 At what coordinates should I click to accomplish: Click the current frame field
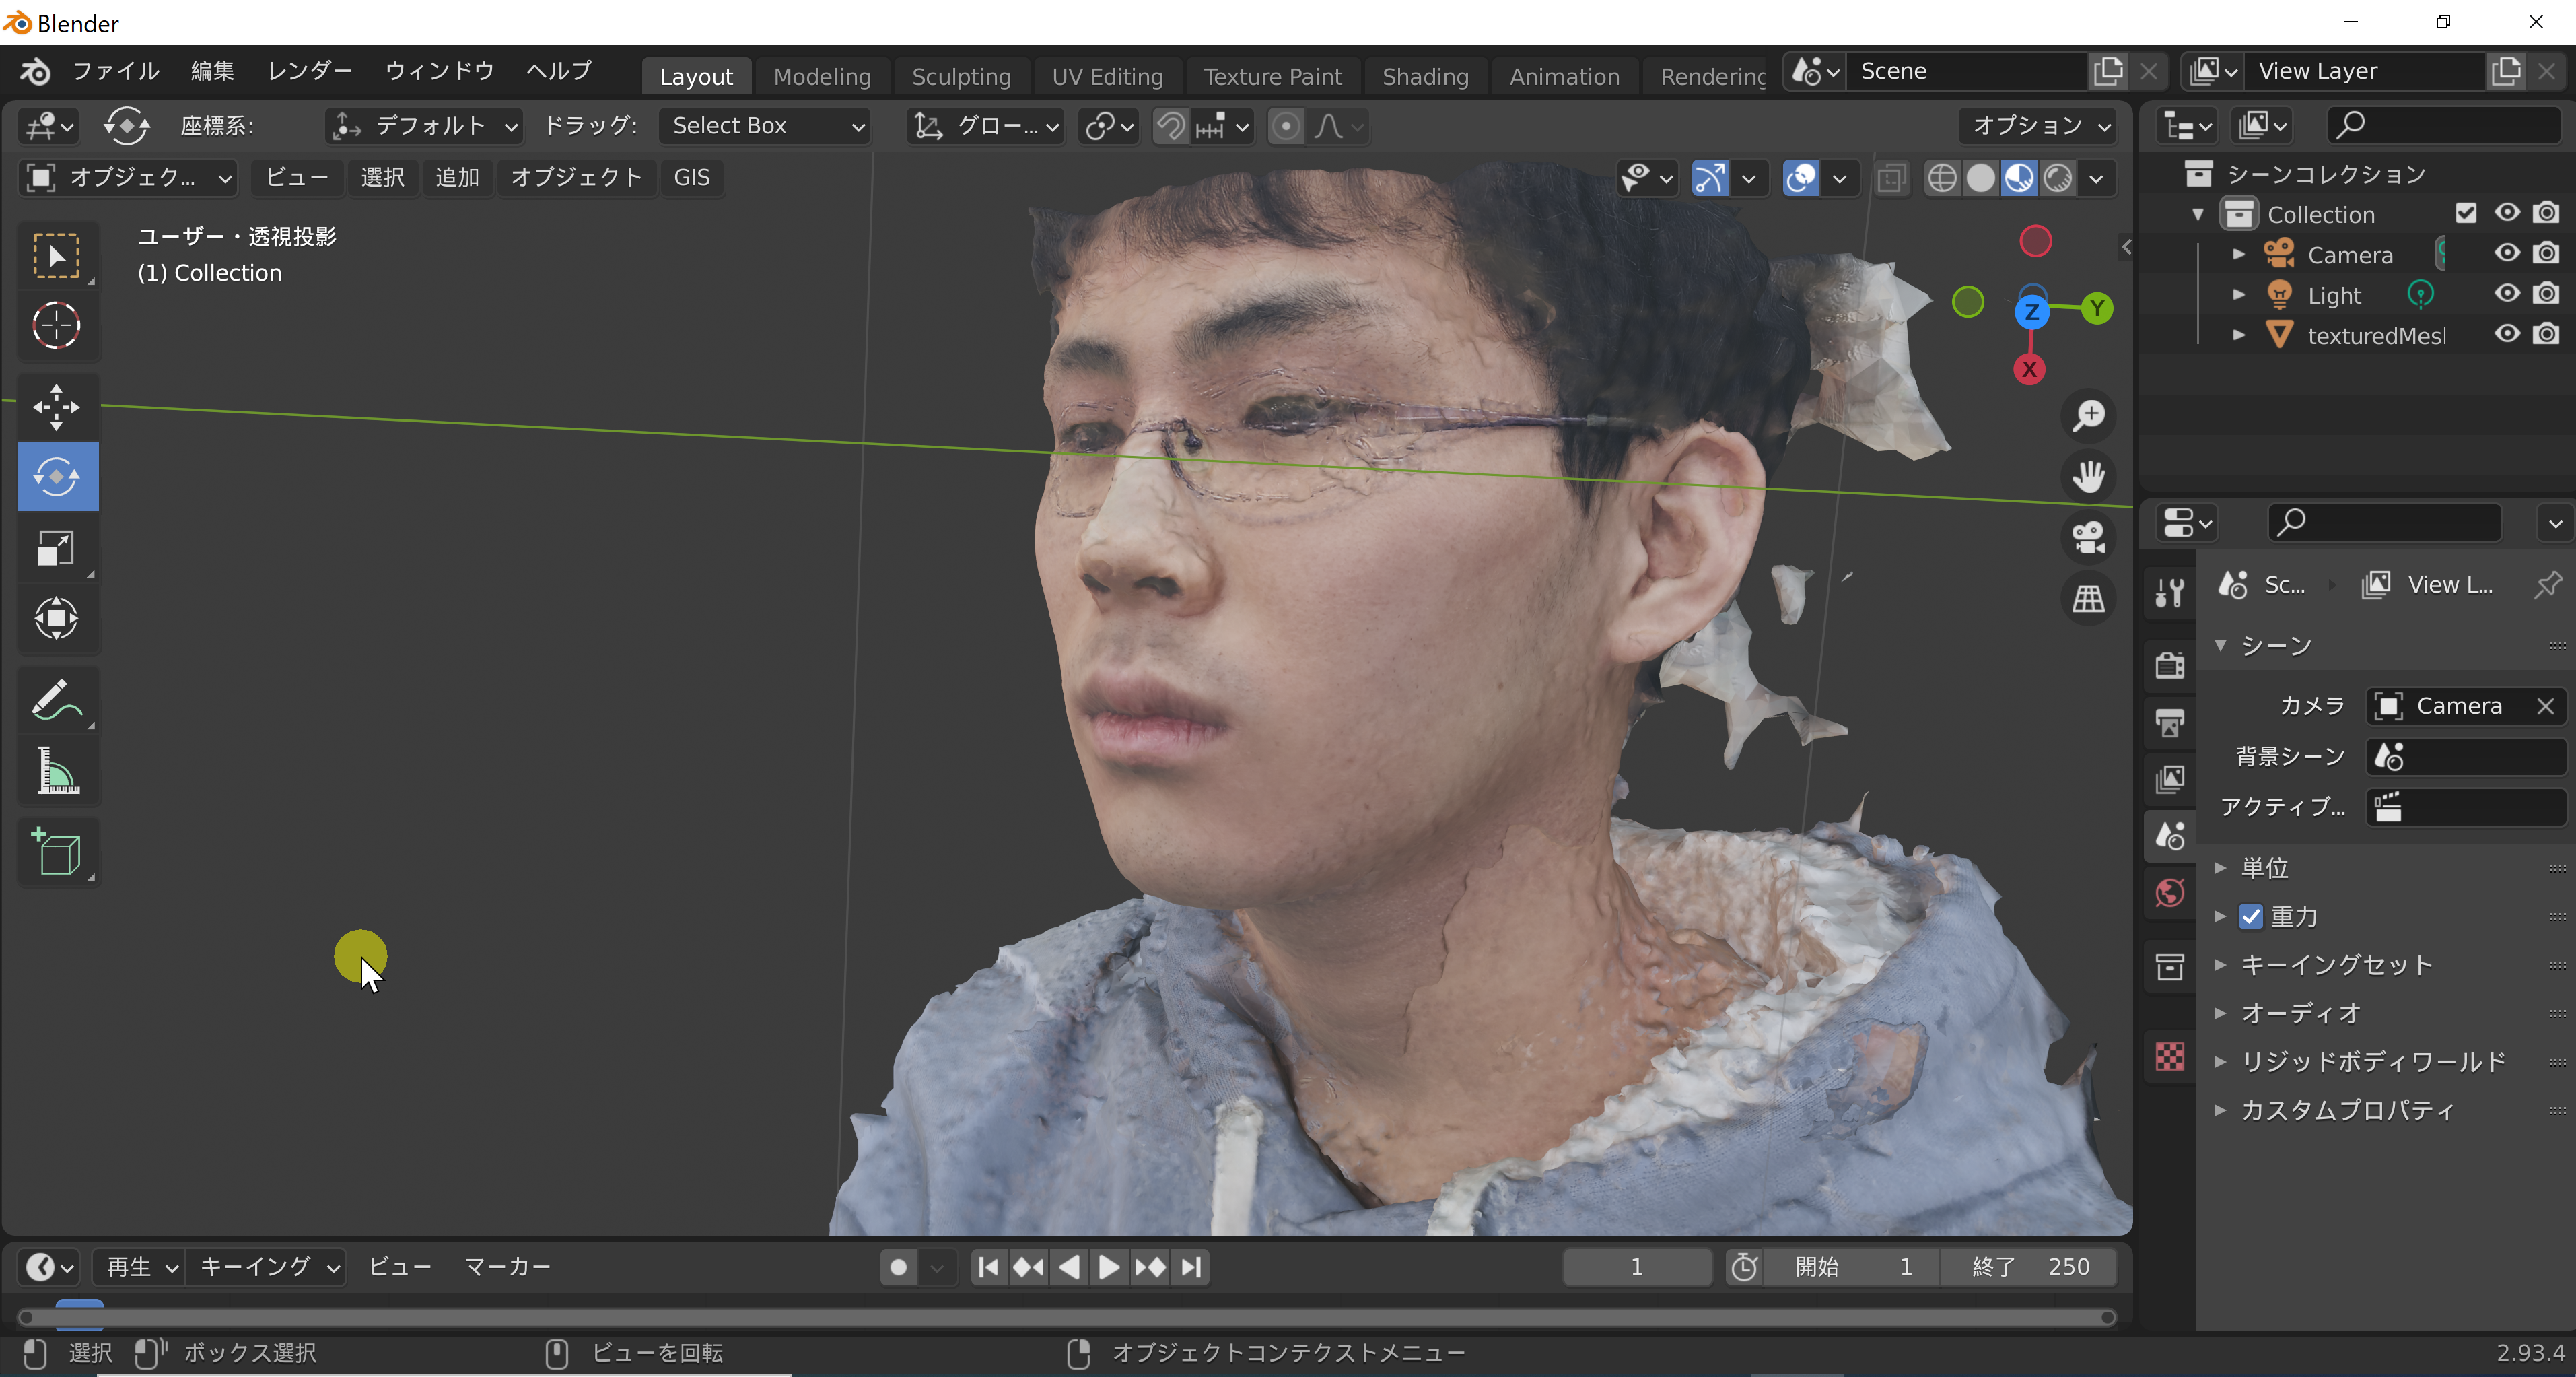point(1636,1267)
